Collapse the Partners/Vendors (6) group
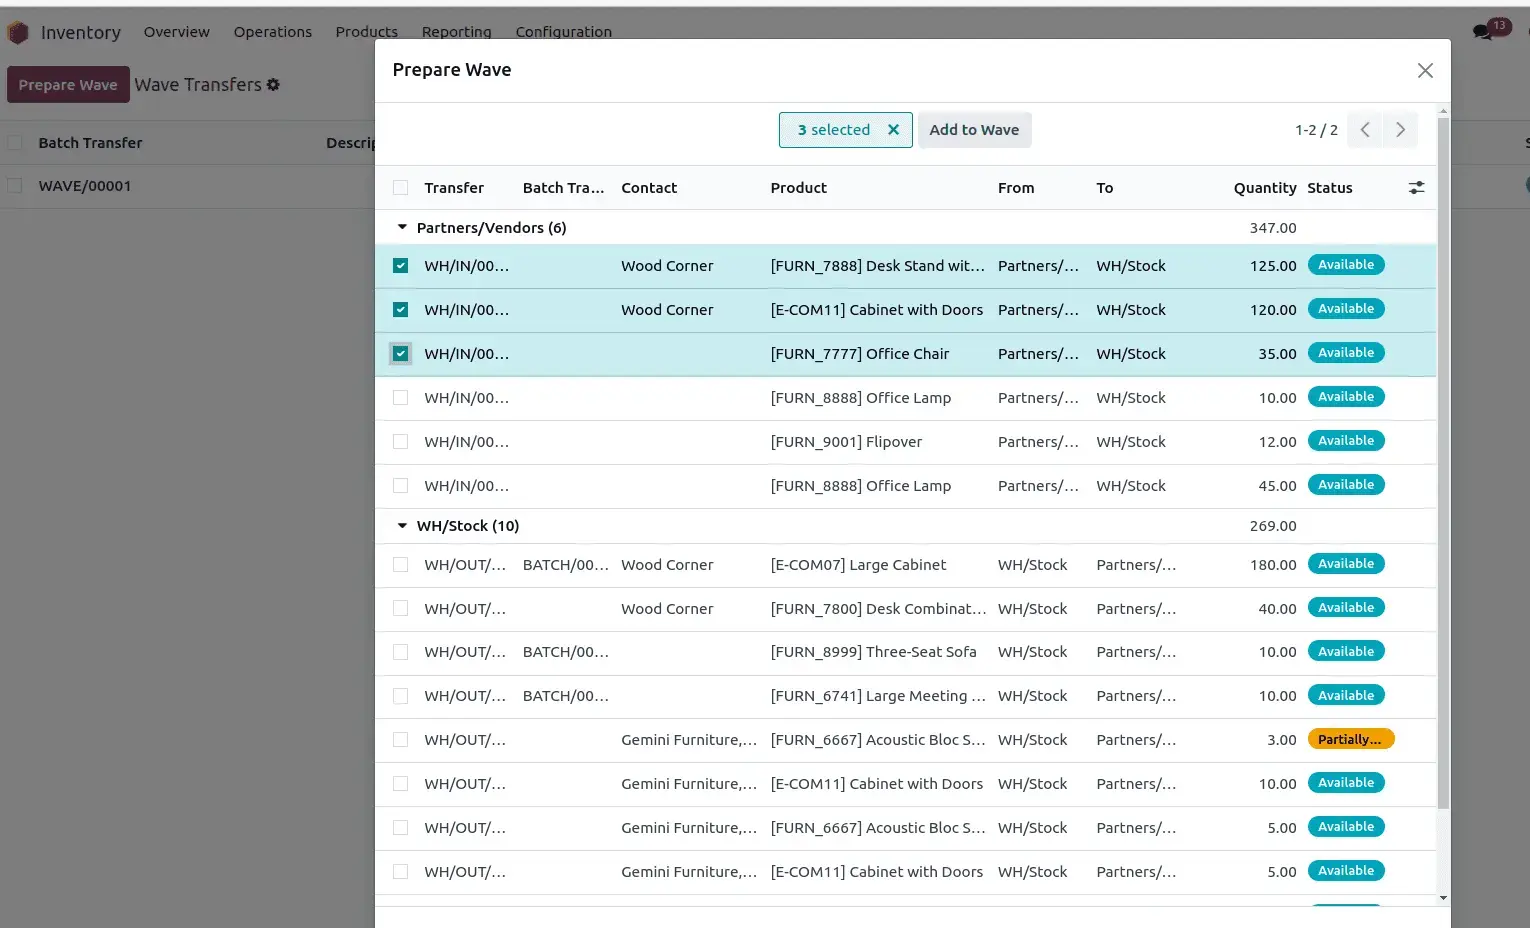 coord(403,228)
